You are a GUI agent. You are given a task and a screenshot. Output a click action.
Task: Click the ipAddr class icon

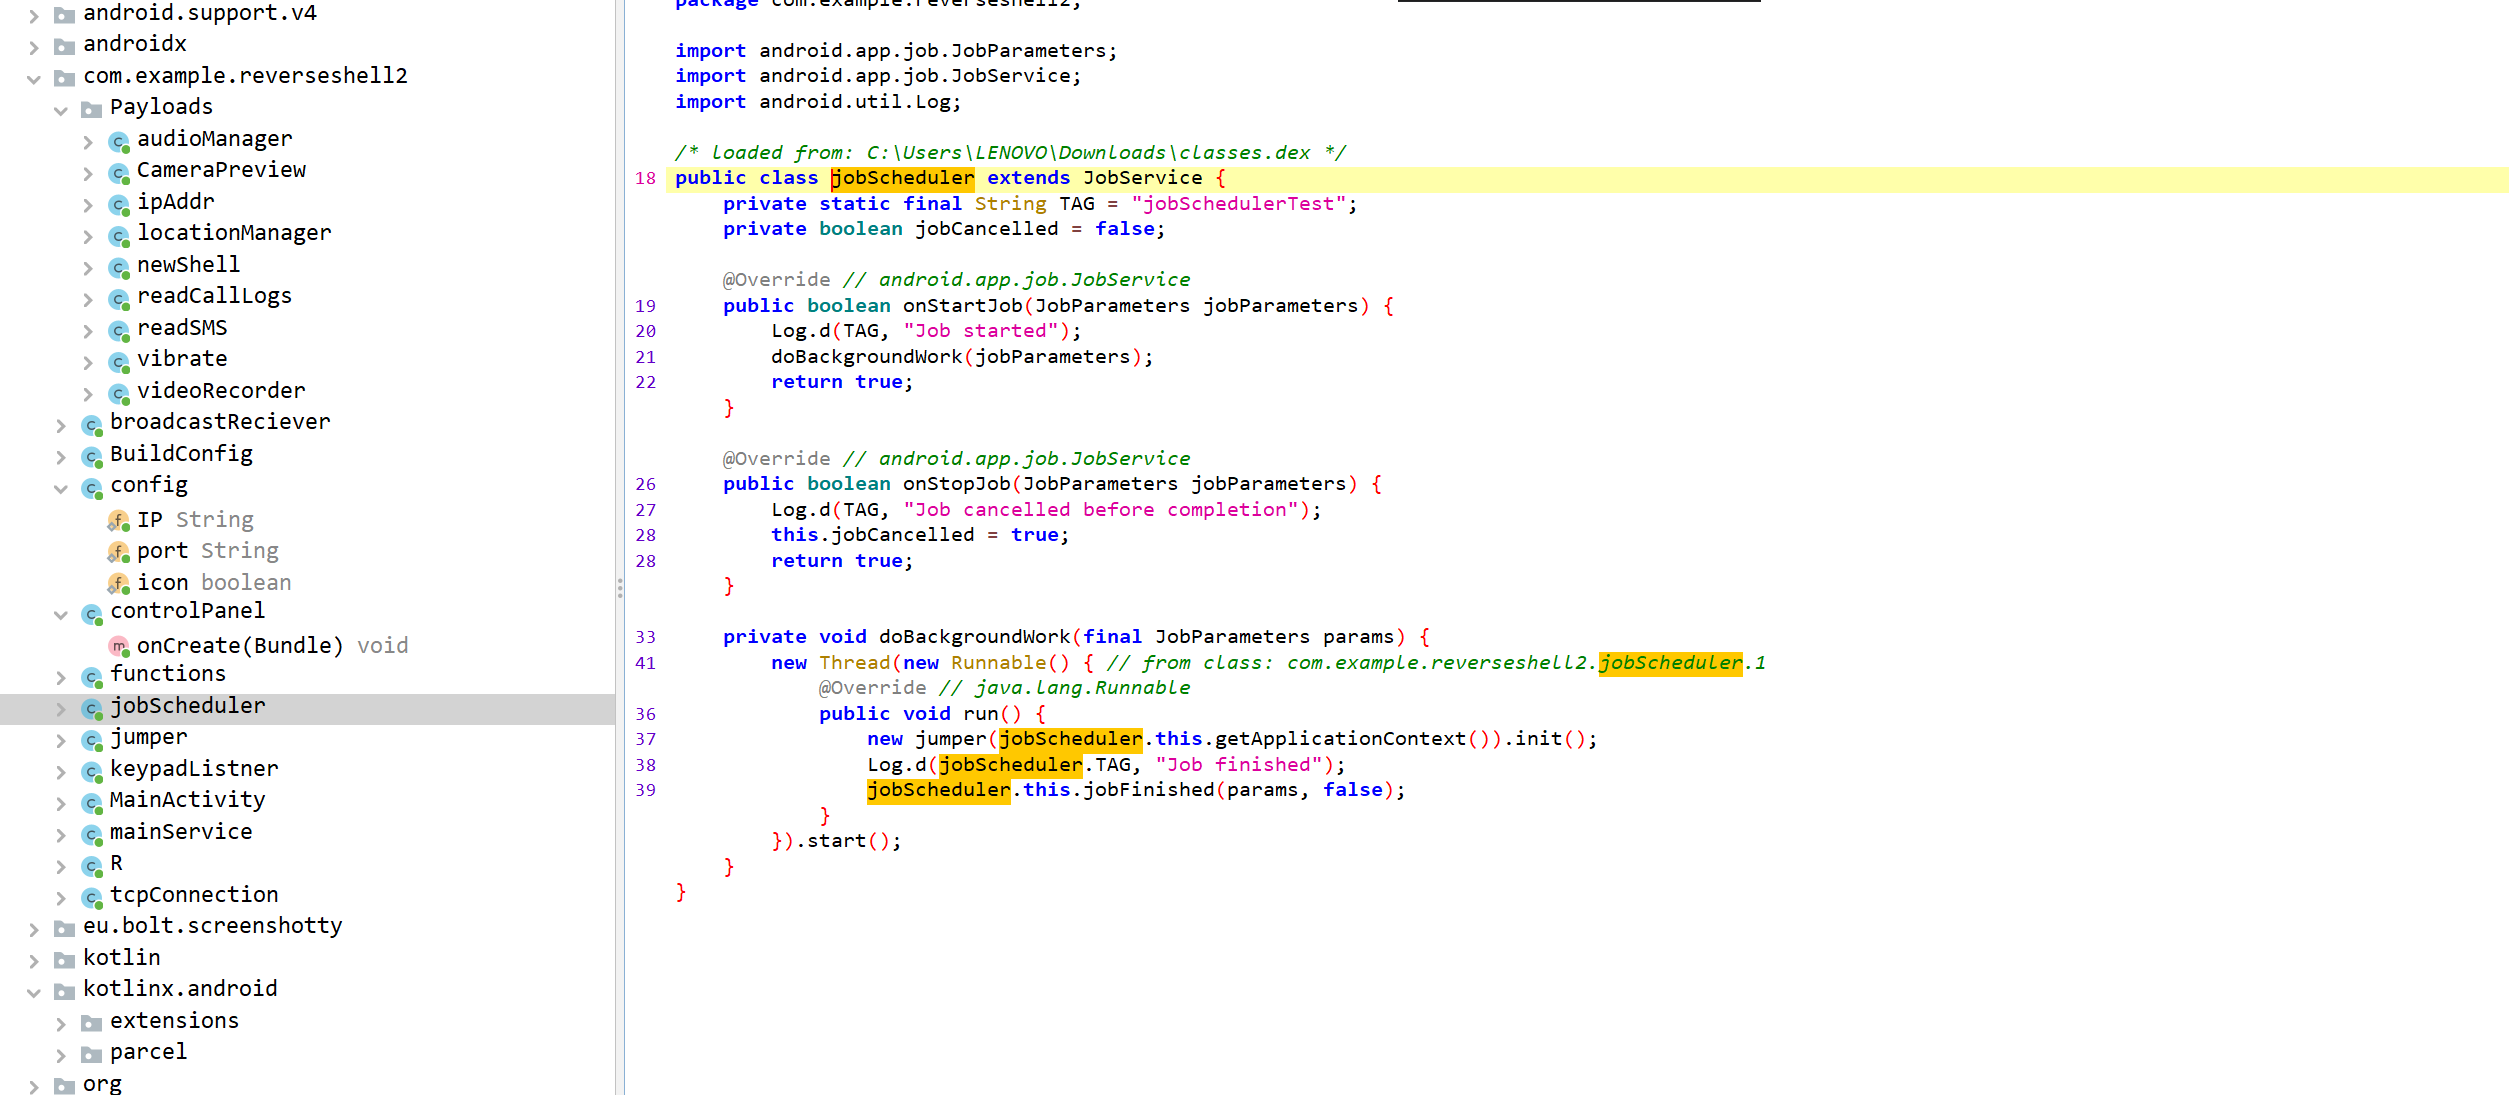tap(119, 205)
